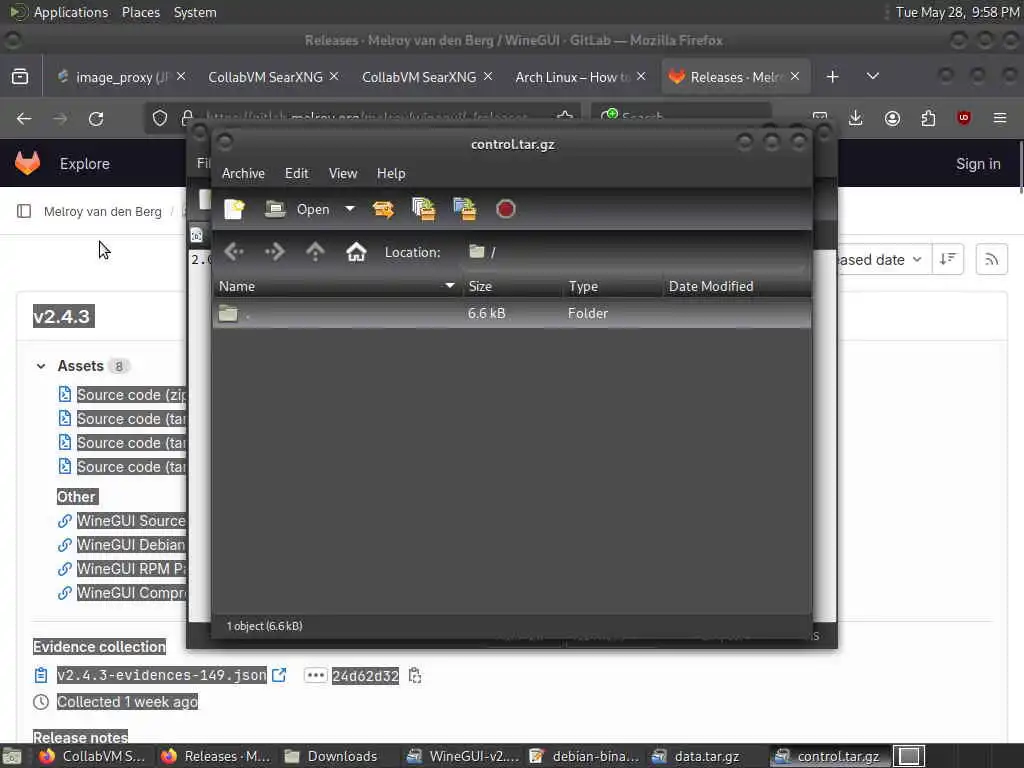Open the View menu in archive manager

point(343,173)
